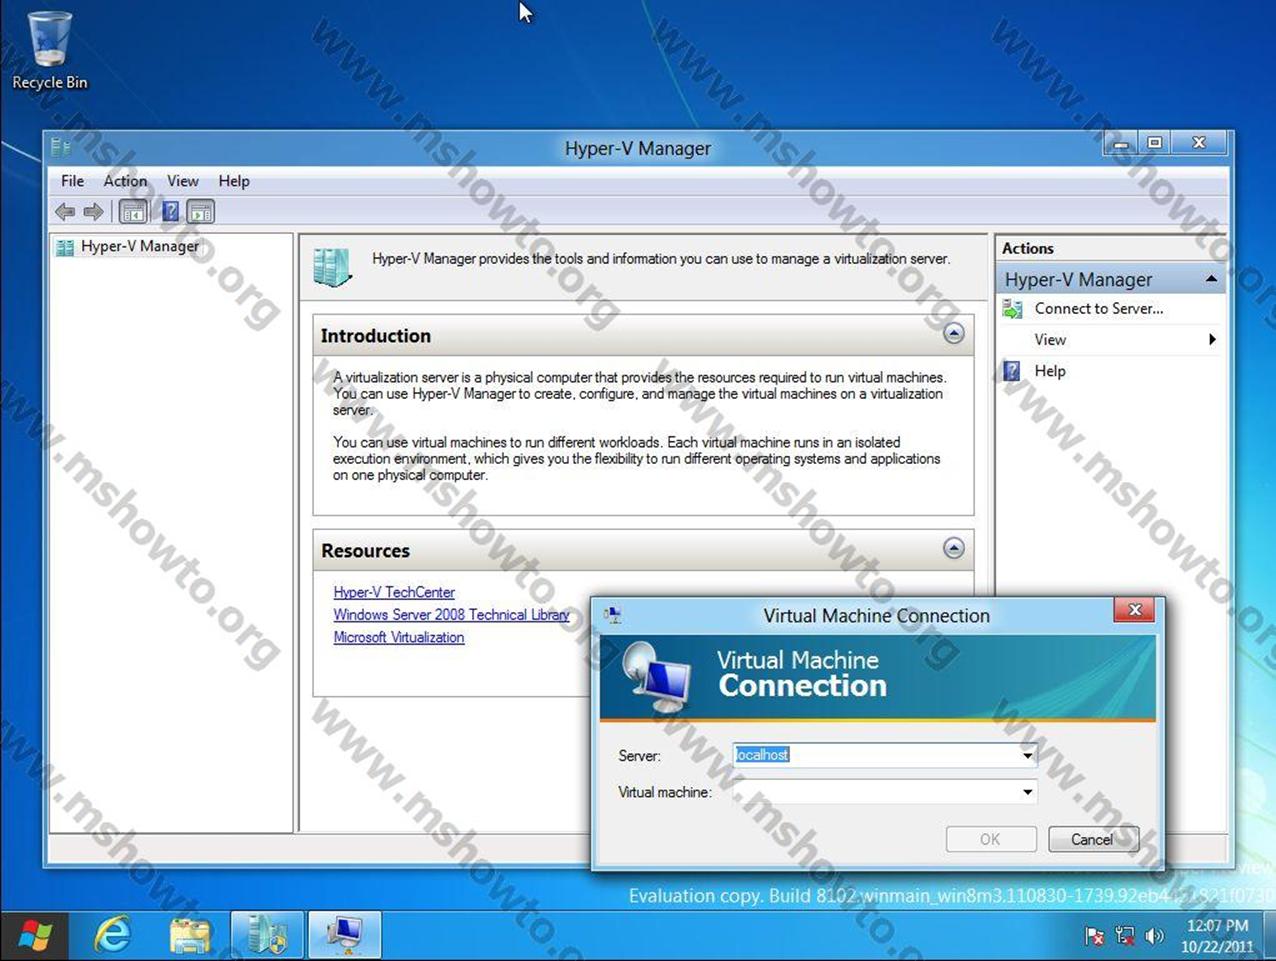Open the Server dropdown arrow
Image resolution: width=1276 pixels, height=961 pixels.
(x=1027, y=756)
